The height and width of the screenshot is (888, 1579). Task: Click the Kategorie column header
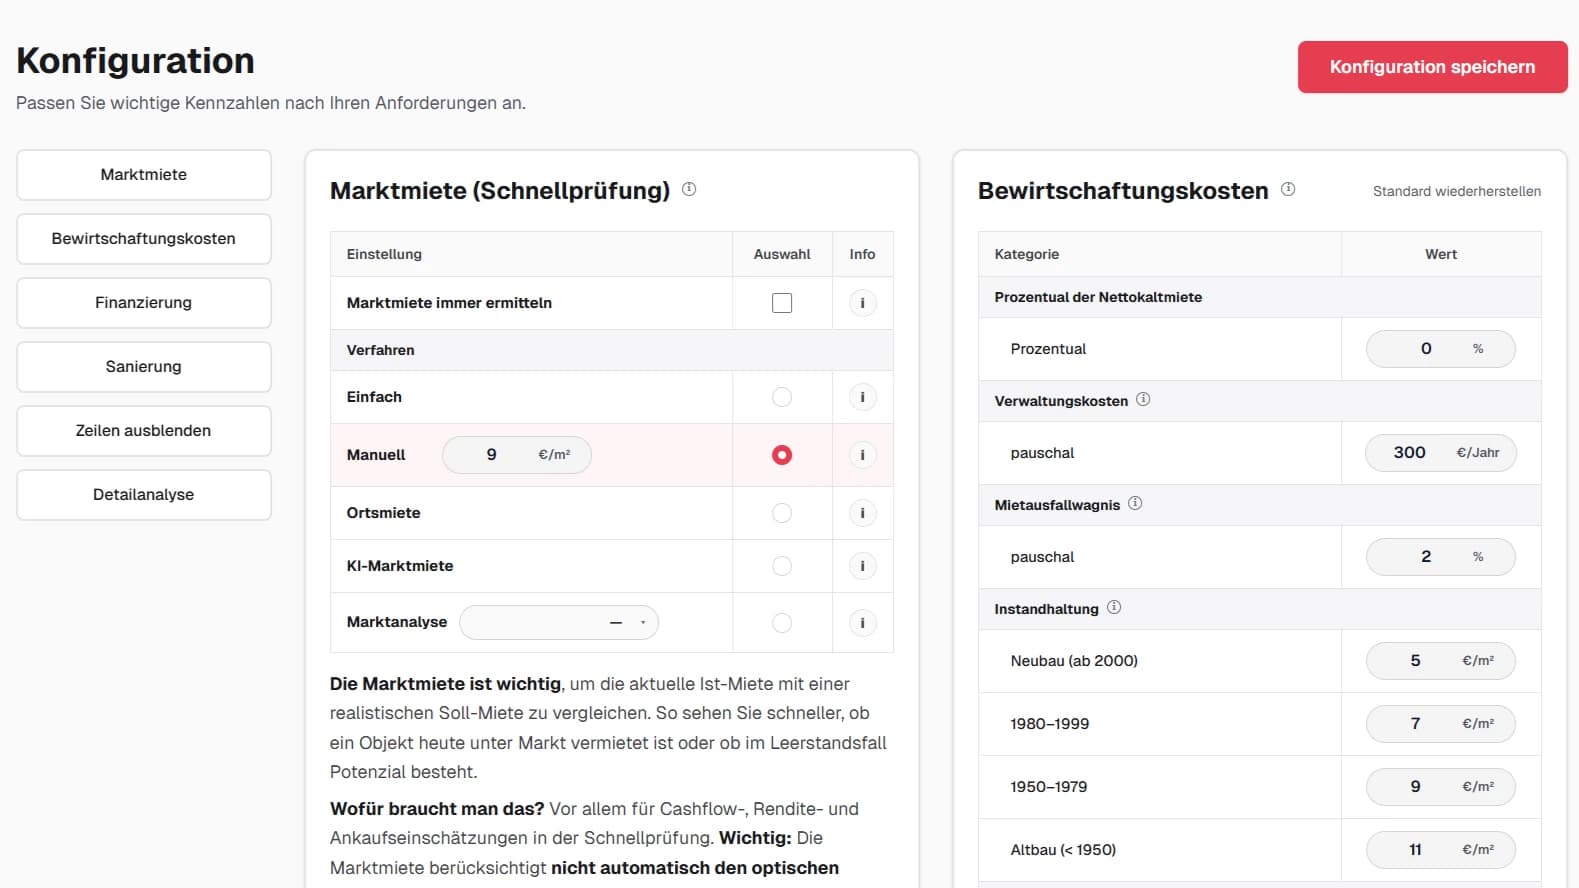click(x=1026, y=254)
